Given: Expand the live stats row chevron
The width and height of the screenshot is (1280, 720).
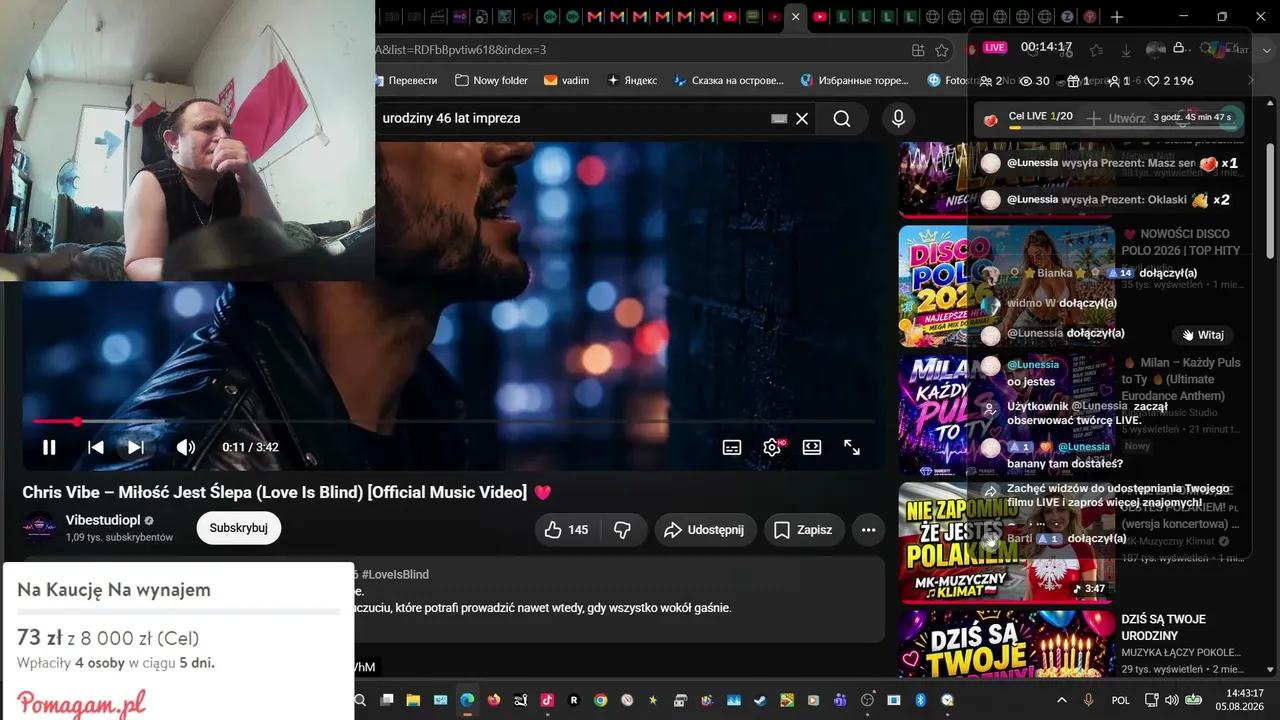Looking at the screenshot, I should coord(1249,81).
